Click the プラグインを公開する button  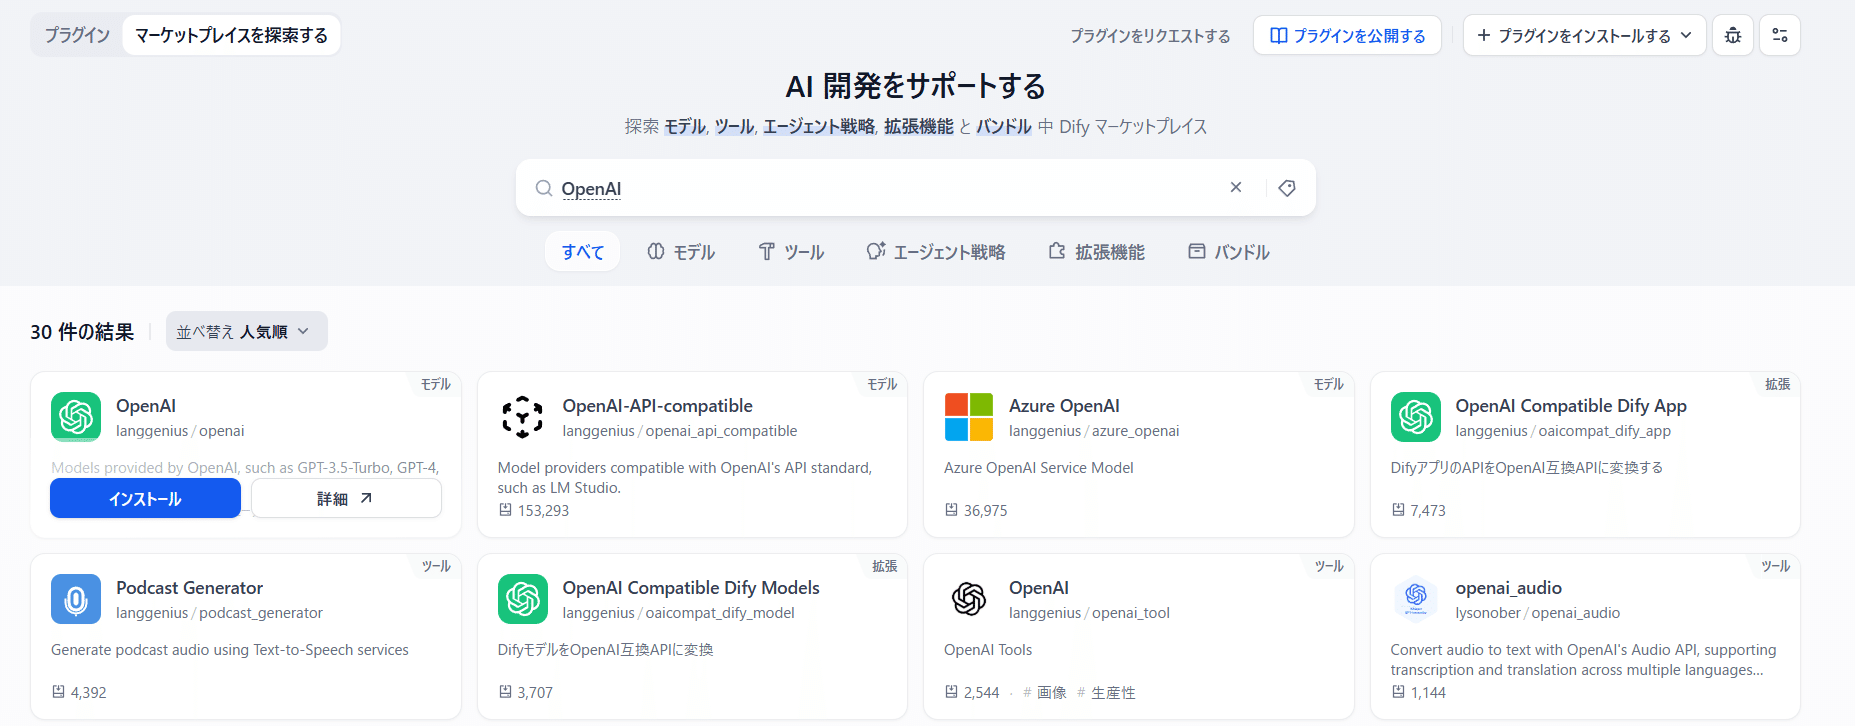pos(1347,35)
